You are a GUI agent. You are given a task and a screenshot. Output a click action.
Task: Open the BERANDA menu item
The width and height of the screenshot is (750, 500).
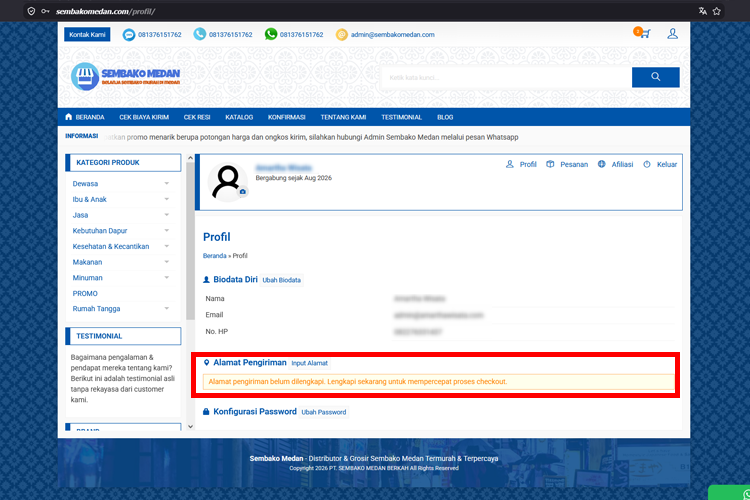click(x=90, y=117)
